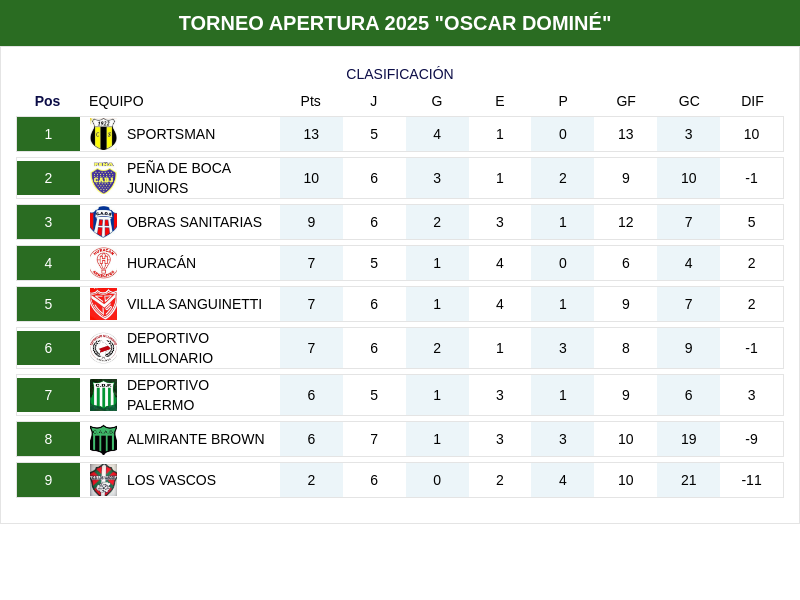
Task: Click the Deportivo Palermo team crest
Action: tap(103, 395)
